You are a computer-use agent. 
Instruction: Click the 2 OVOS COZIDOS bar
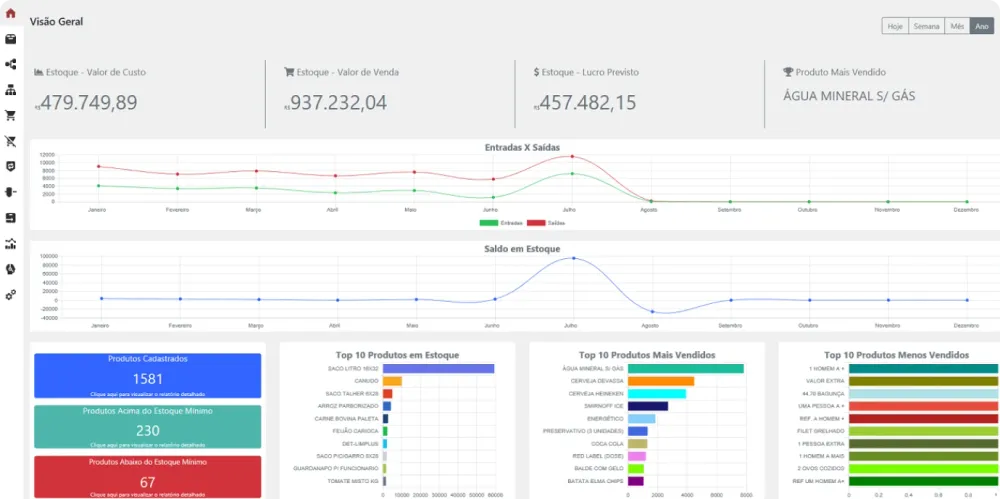click(x=923, y=468)
